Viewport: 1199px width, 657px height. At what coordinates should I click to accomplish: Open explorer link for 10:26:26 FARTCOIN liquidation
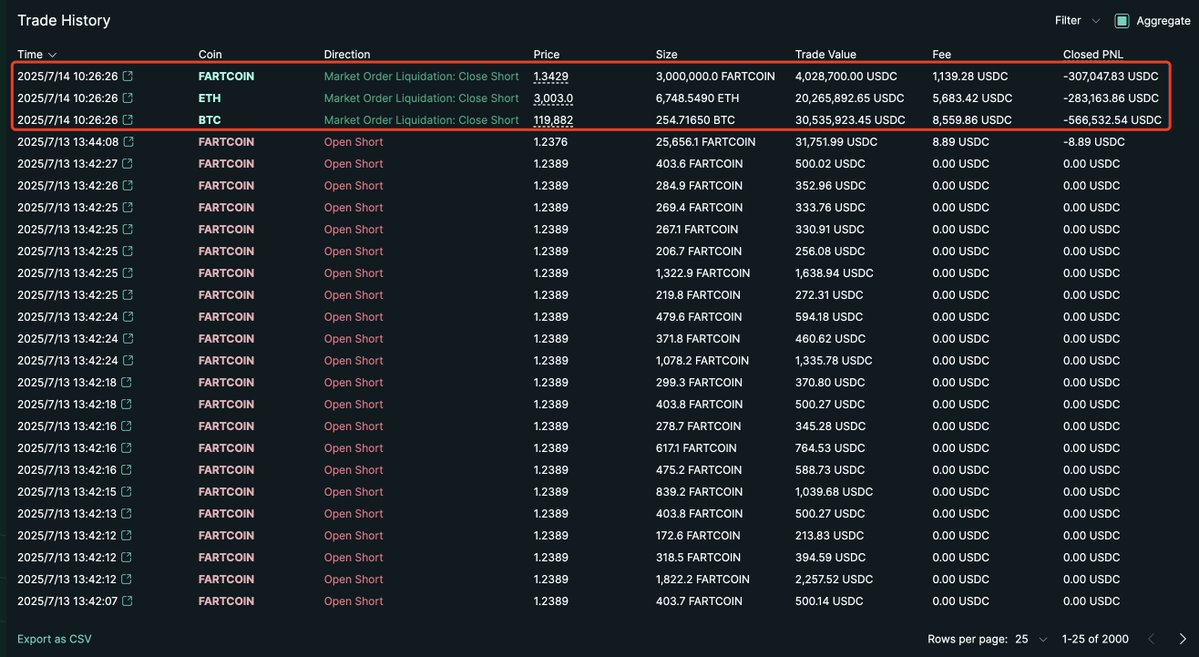[128, 76]
